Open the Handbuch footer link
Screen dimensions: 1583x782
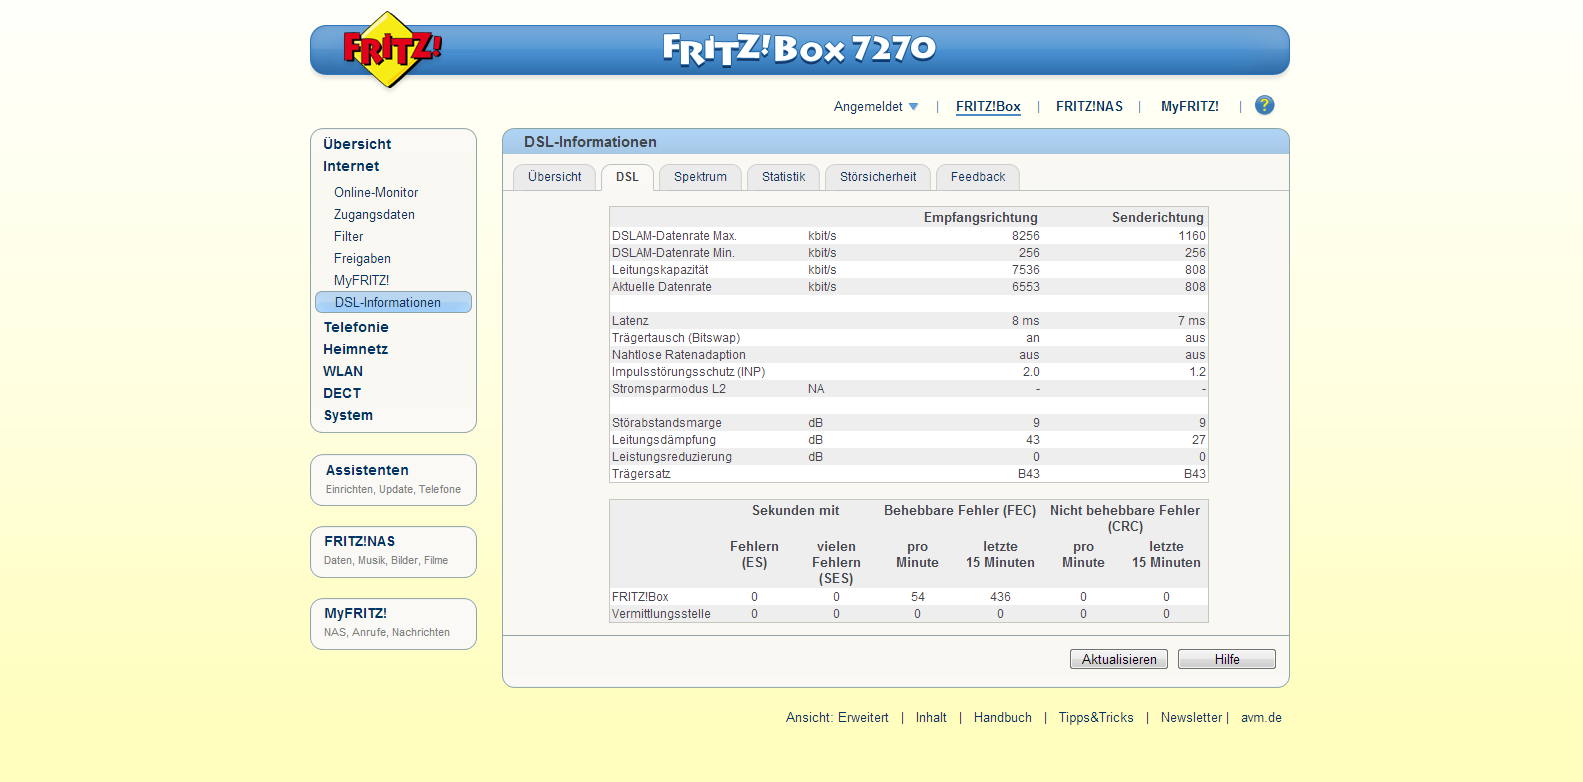(1003, 717)
